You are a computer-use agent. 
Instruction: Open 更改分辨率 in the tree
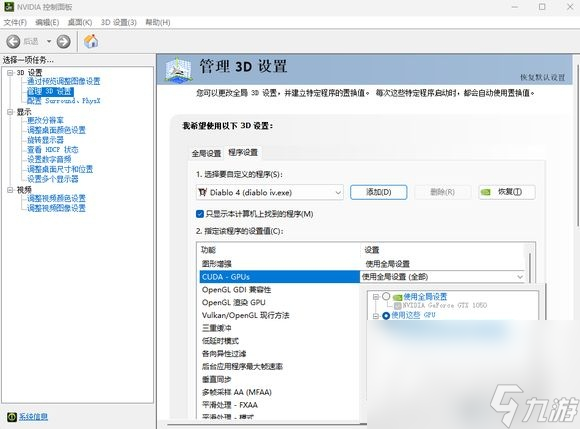[45, 120]
